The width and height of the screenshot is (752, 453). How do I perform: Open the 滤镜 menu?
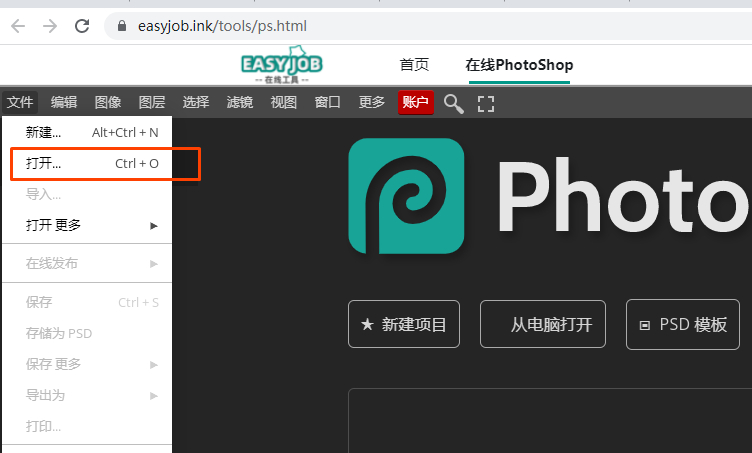(x=240, y=102)
